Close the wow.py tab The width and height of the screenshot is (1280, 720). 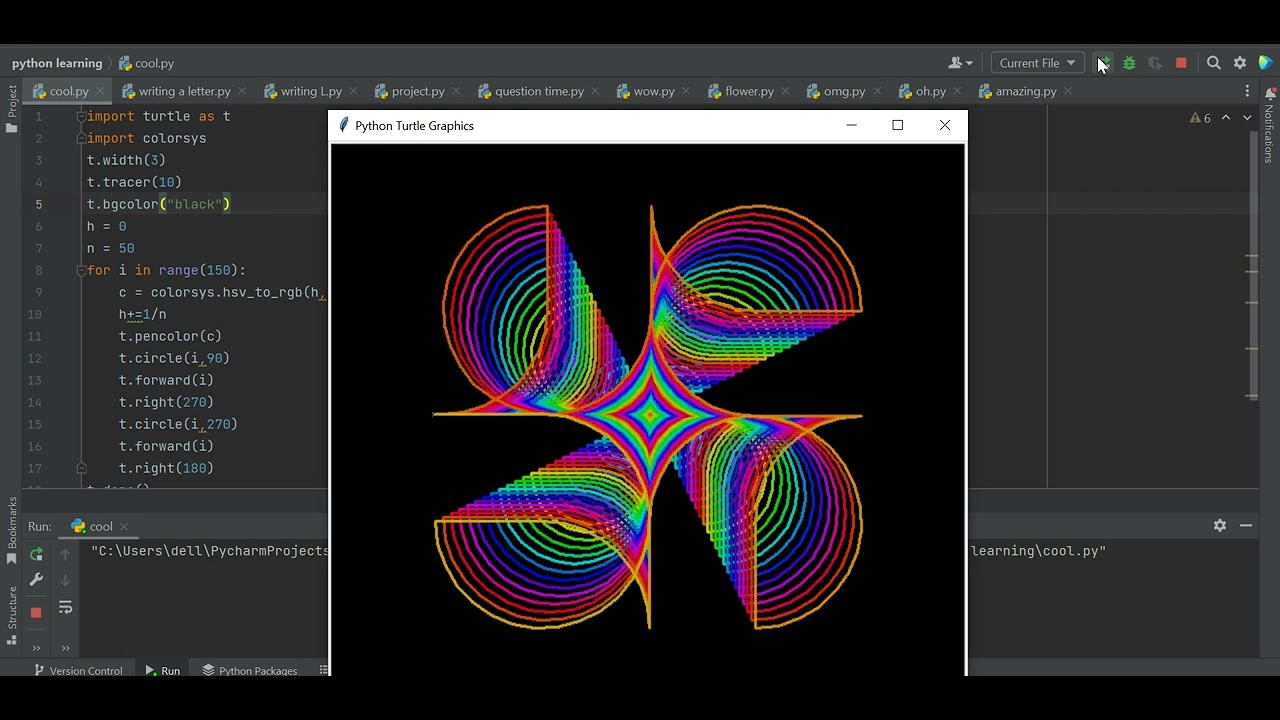coord(686,91)
